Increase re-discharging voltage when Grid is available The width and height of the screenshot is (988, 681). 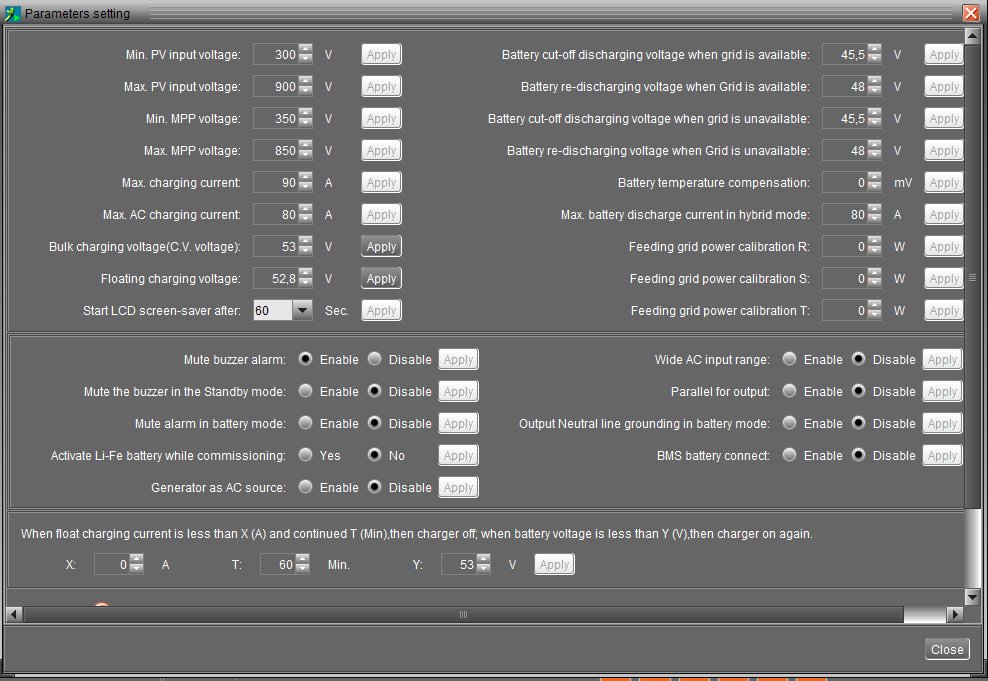pyautogui.click(x=875, y=81)
